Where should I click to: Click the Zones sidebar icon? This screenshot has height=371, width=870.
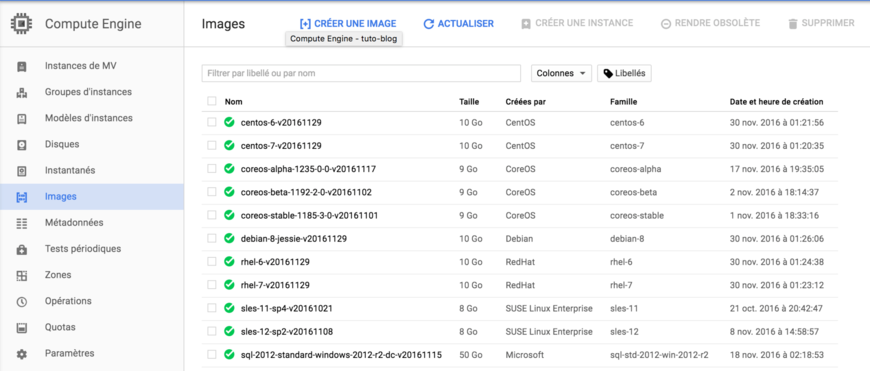click(22, 276)
